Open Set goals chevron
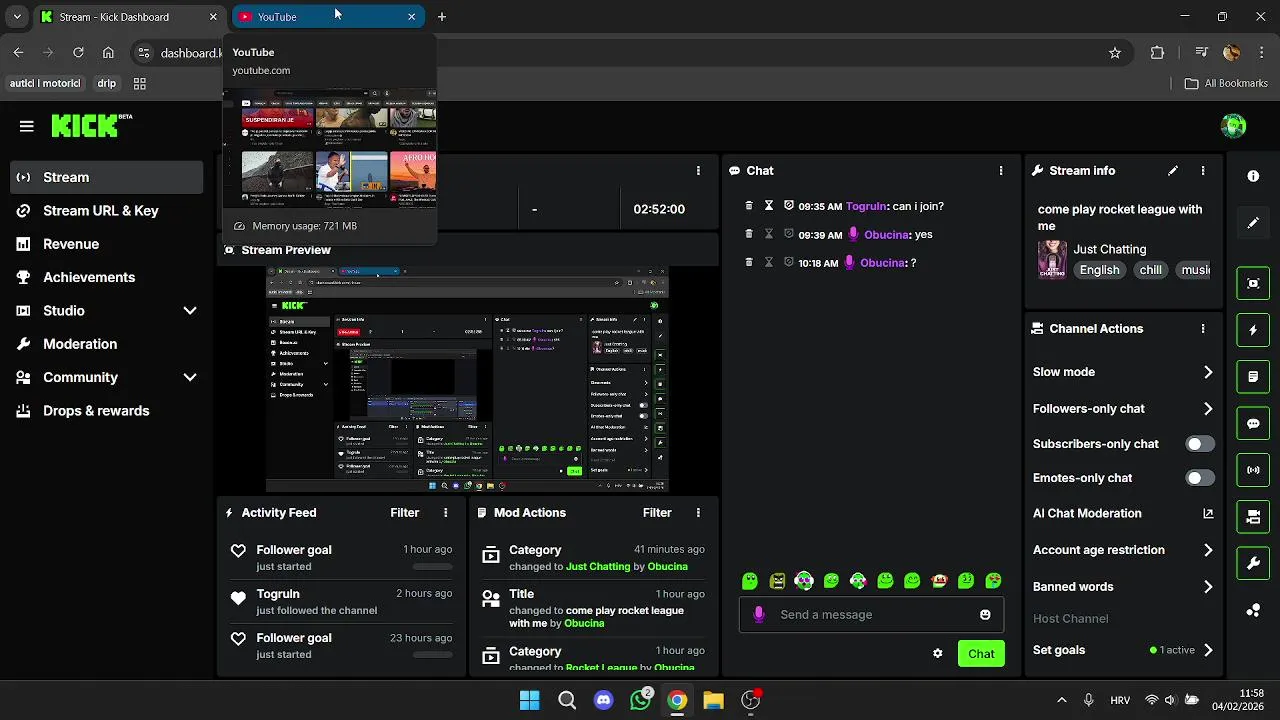1280x720 pixels. pos(1208,650)
